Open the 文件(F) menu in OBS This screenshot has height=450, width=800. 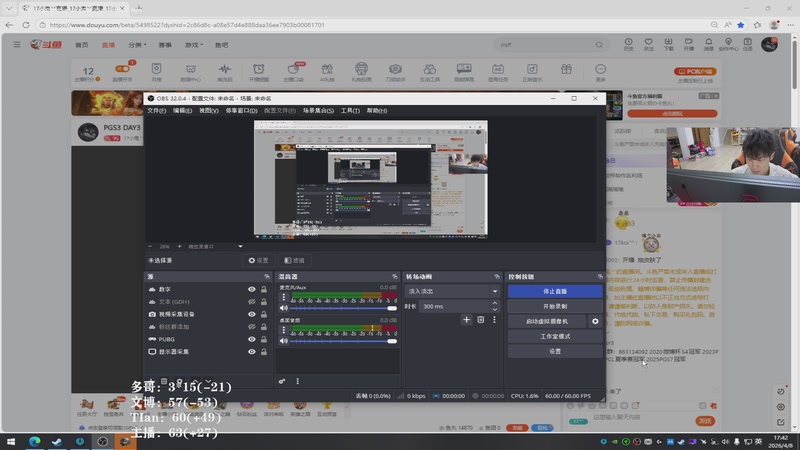157,111
